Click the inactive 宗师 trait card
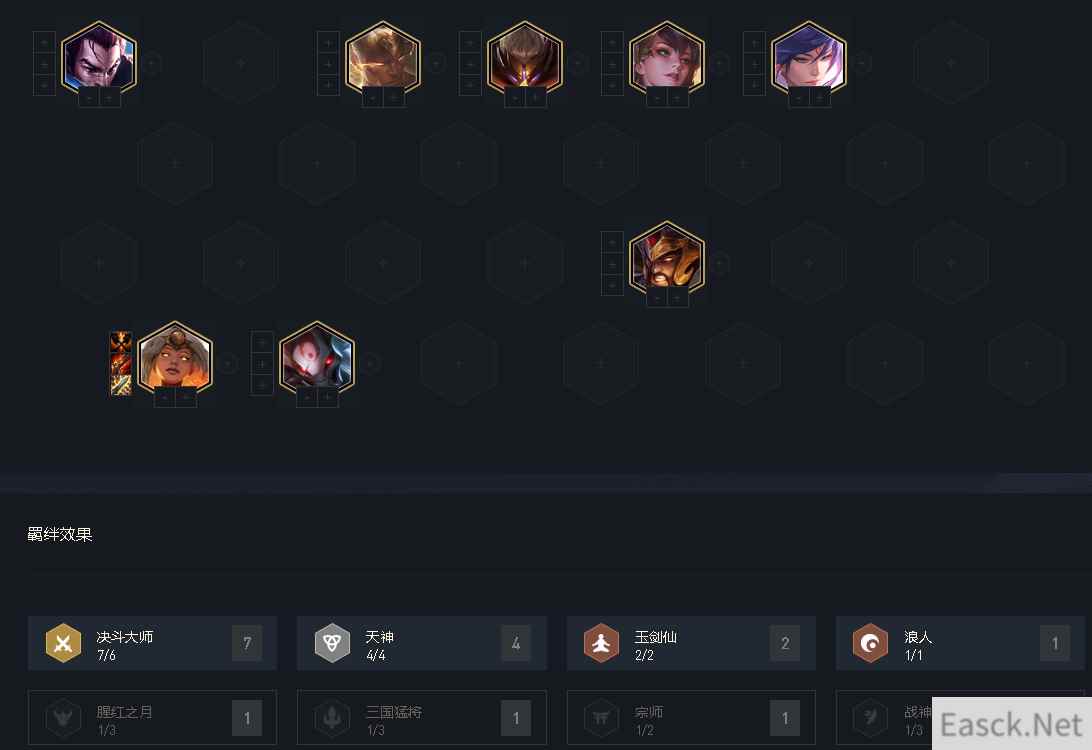This screenshot has height=750, width=1092. click(x=691, y=718)
